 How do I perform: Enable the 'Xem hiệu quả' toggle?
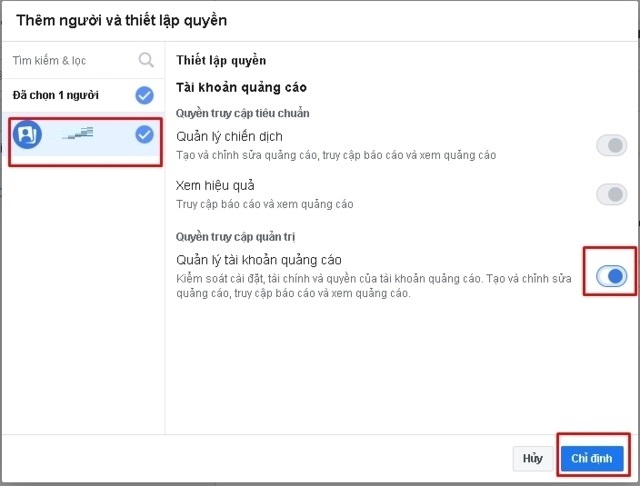611,195
